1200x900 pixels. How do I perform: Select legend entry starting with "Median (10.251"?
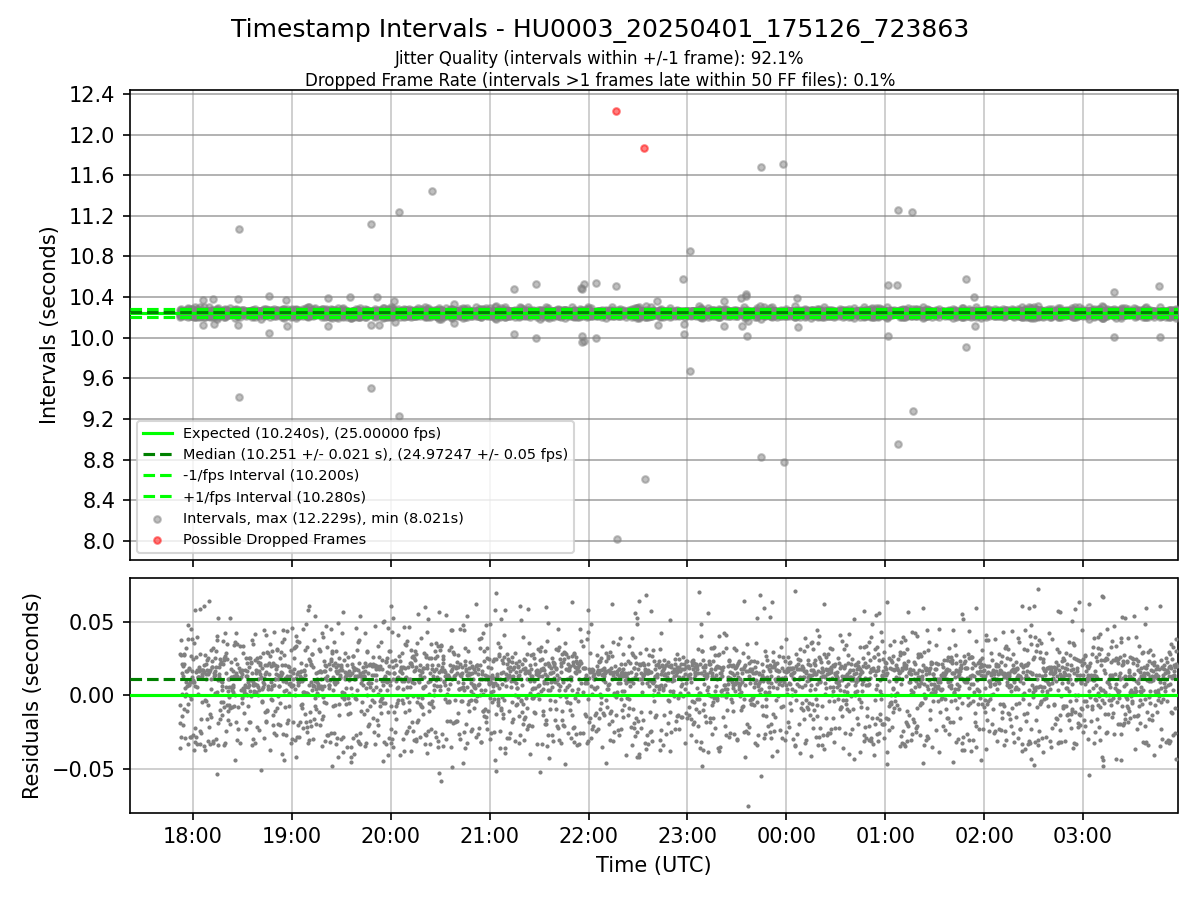coord(375,454)
